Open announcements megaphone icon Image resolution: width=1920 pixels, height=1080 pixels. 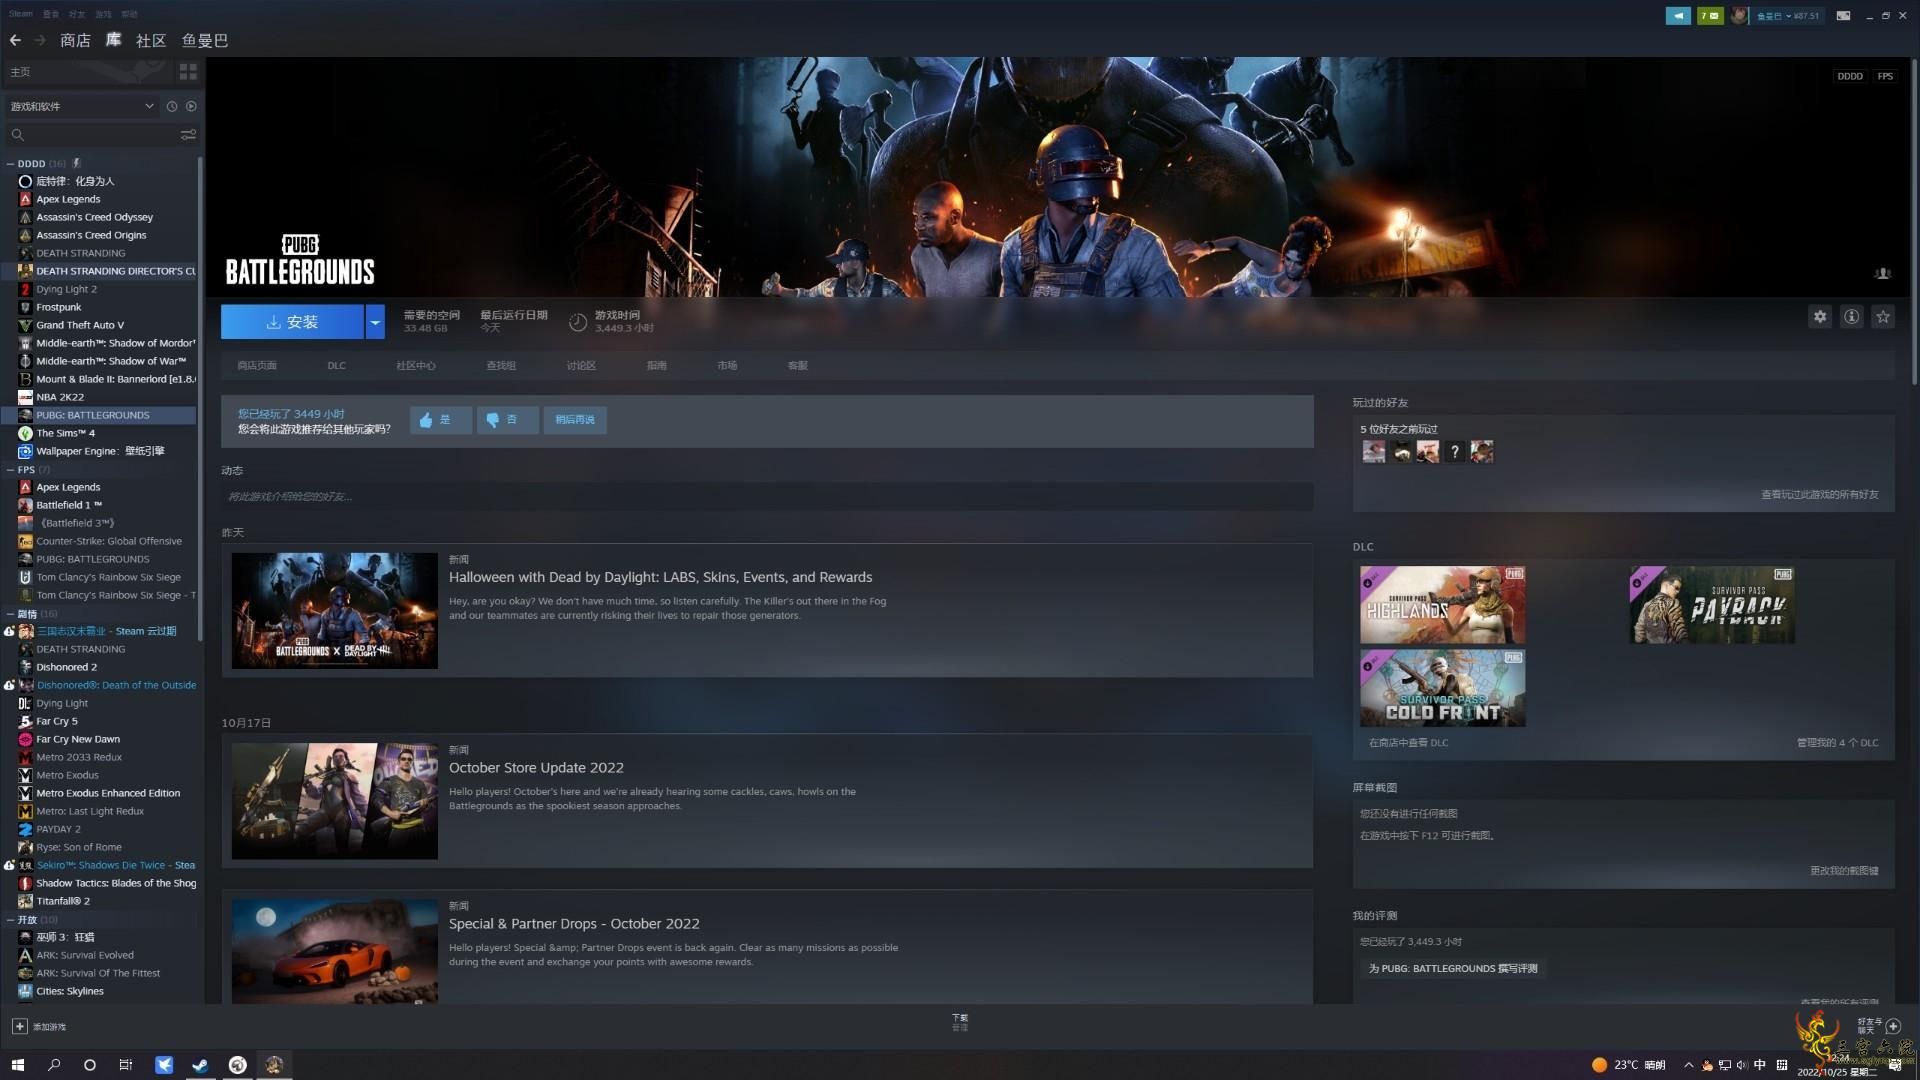1678,16
